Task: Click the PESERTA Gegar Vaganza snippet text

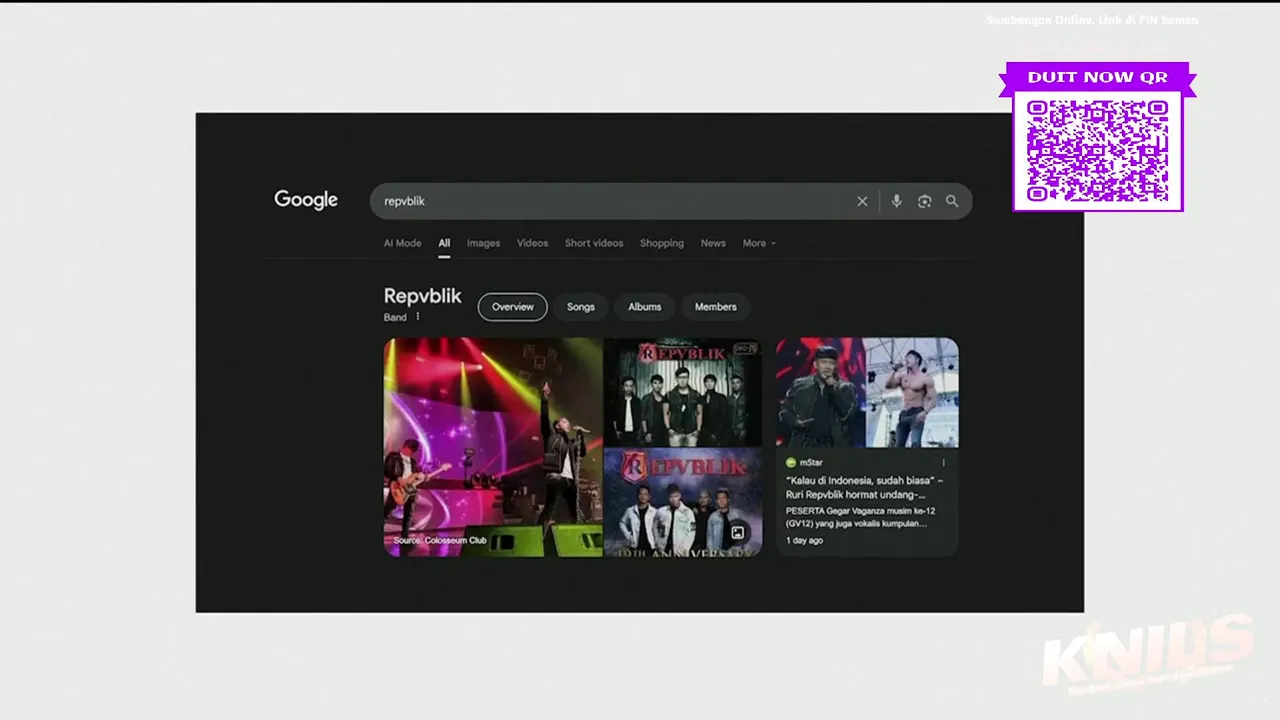Action: [861, 517]
